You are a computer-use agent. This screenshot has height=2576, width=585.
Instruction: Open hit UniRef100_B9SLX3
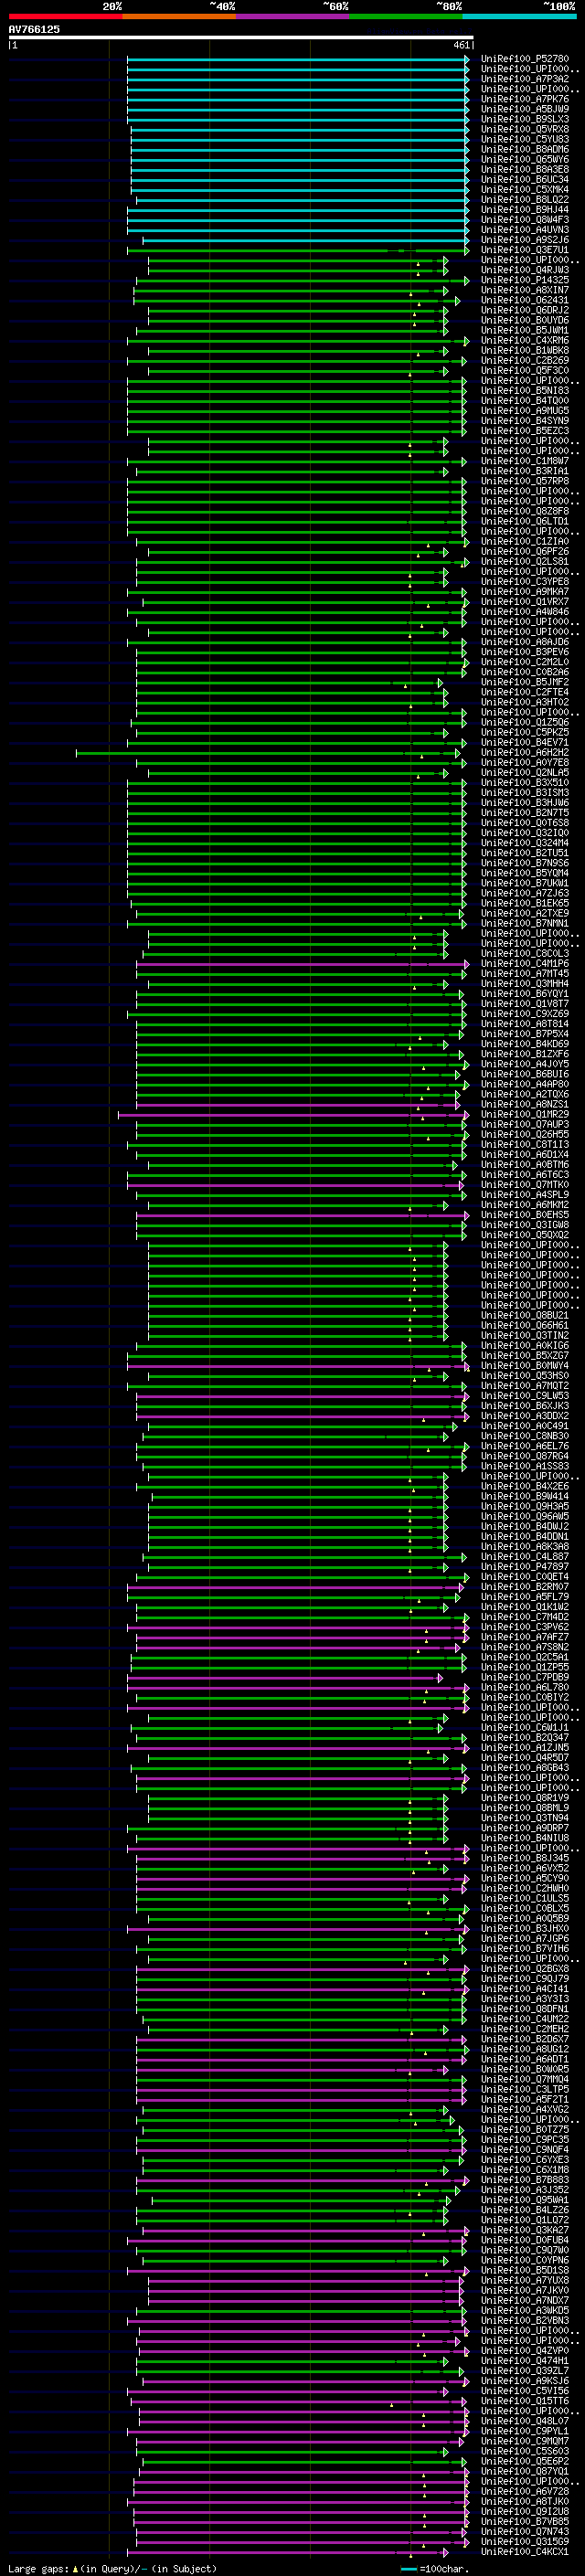525,119
